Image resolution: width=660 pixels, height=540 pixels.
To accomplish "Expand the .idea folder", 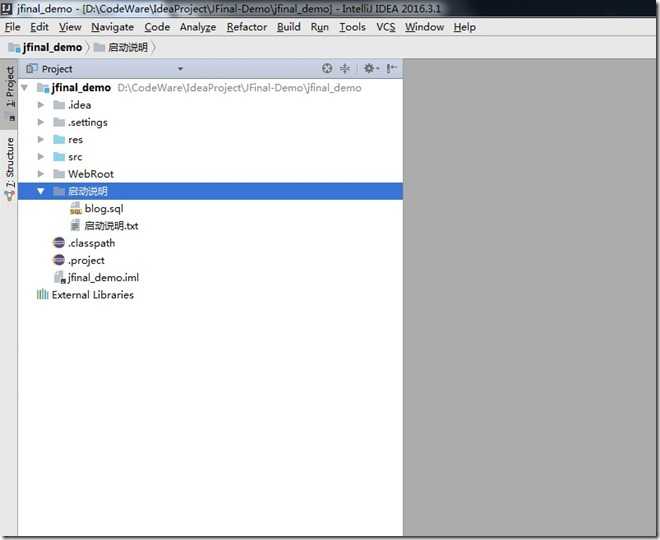I will click(41, 105).
